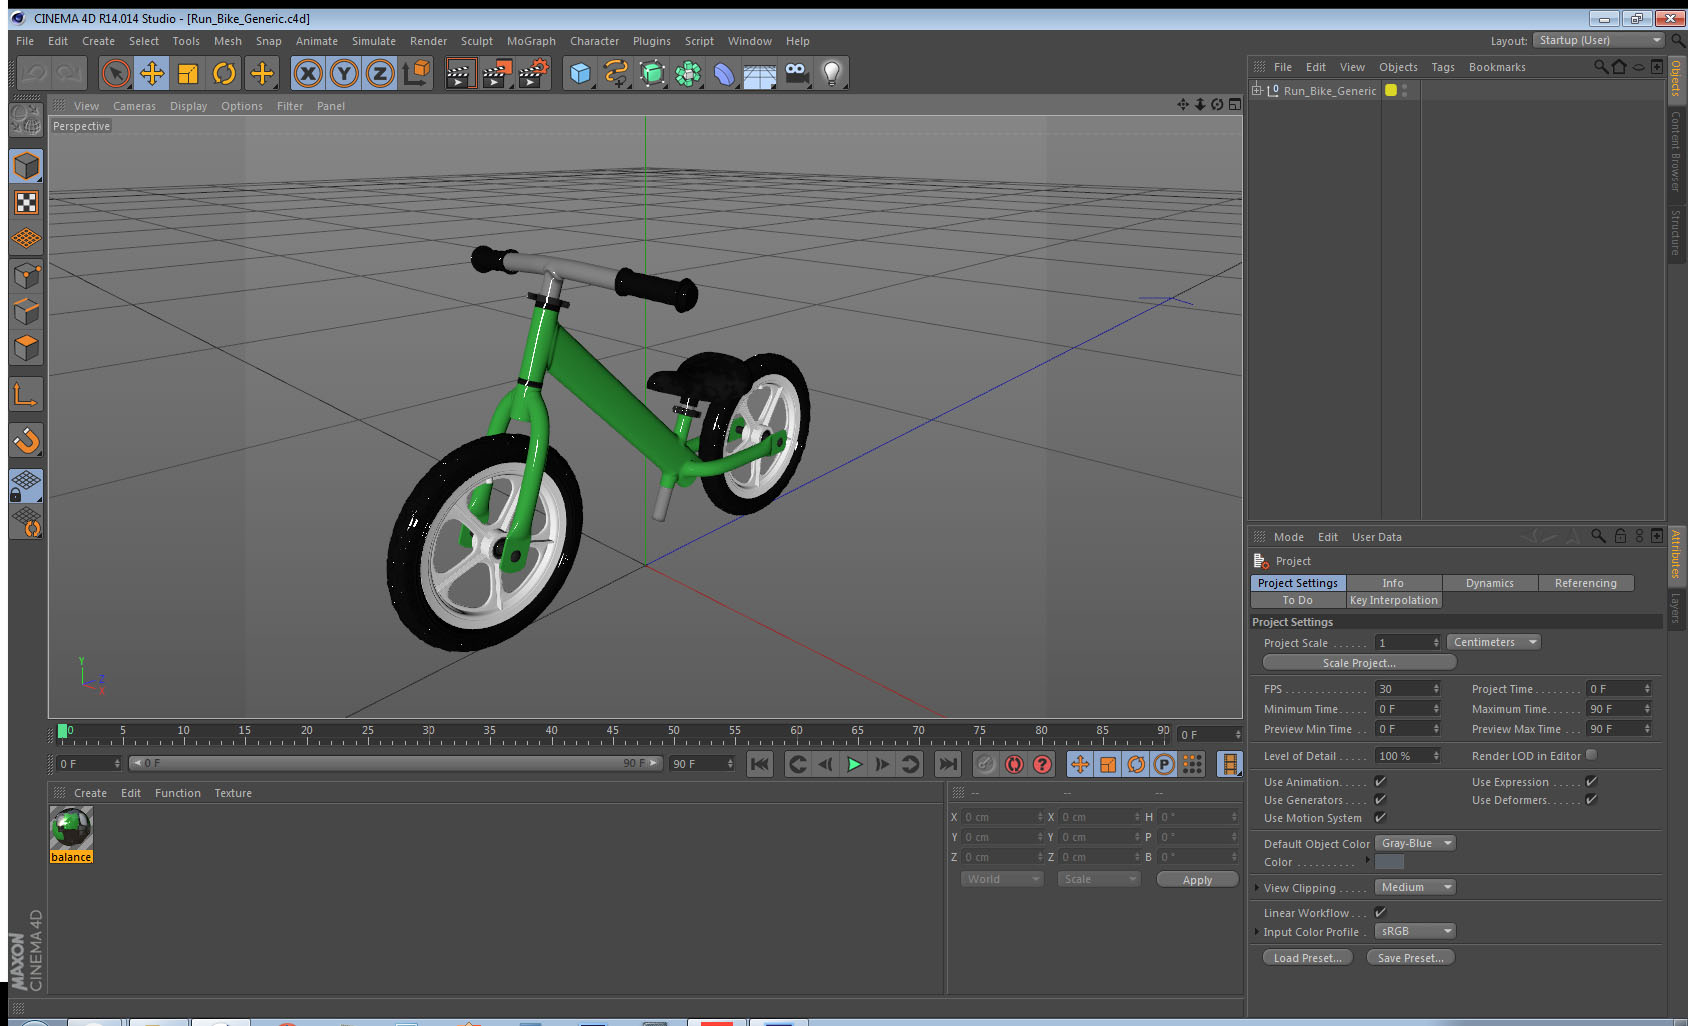Image resolution: width=1688 pixels, height=1026 pixels.
Task: Toggle X-axis lock icon
Action: pos(308,73)
